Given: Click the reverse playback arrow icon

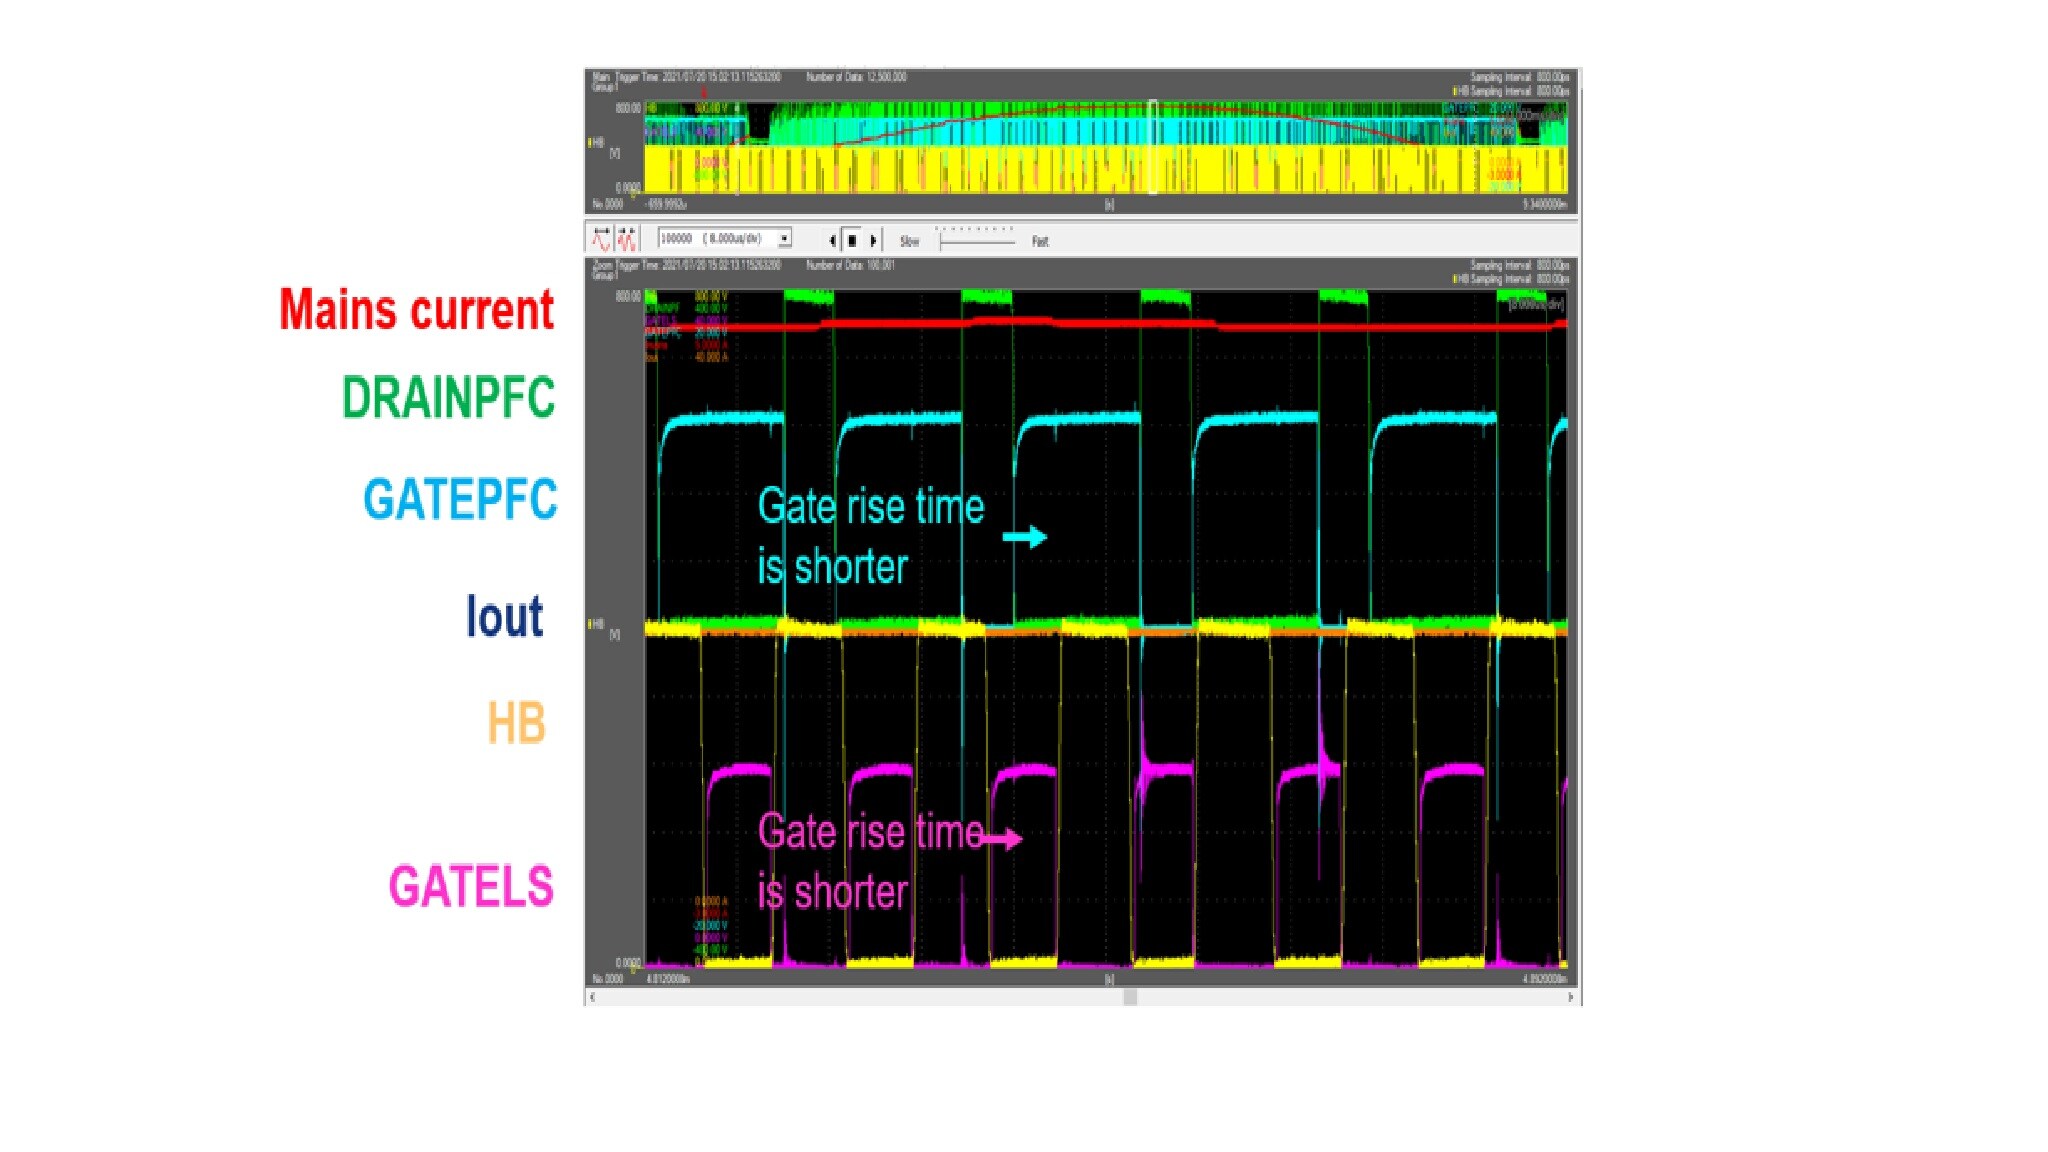Looking at the screenshot, I should 832,240.
